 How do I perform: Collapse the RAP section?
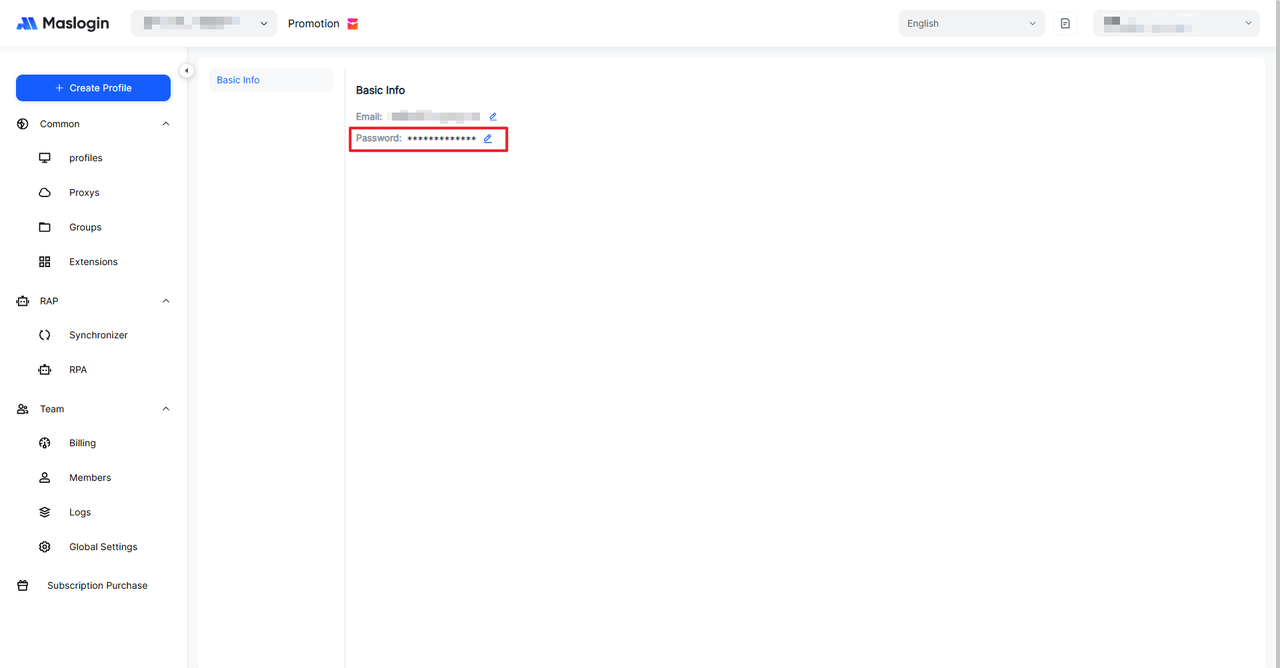[x=166, y=301]
